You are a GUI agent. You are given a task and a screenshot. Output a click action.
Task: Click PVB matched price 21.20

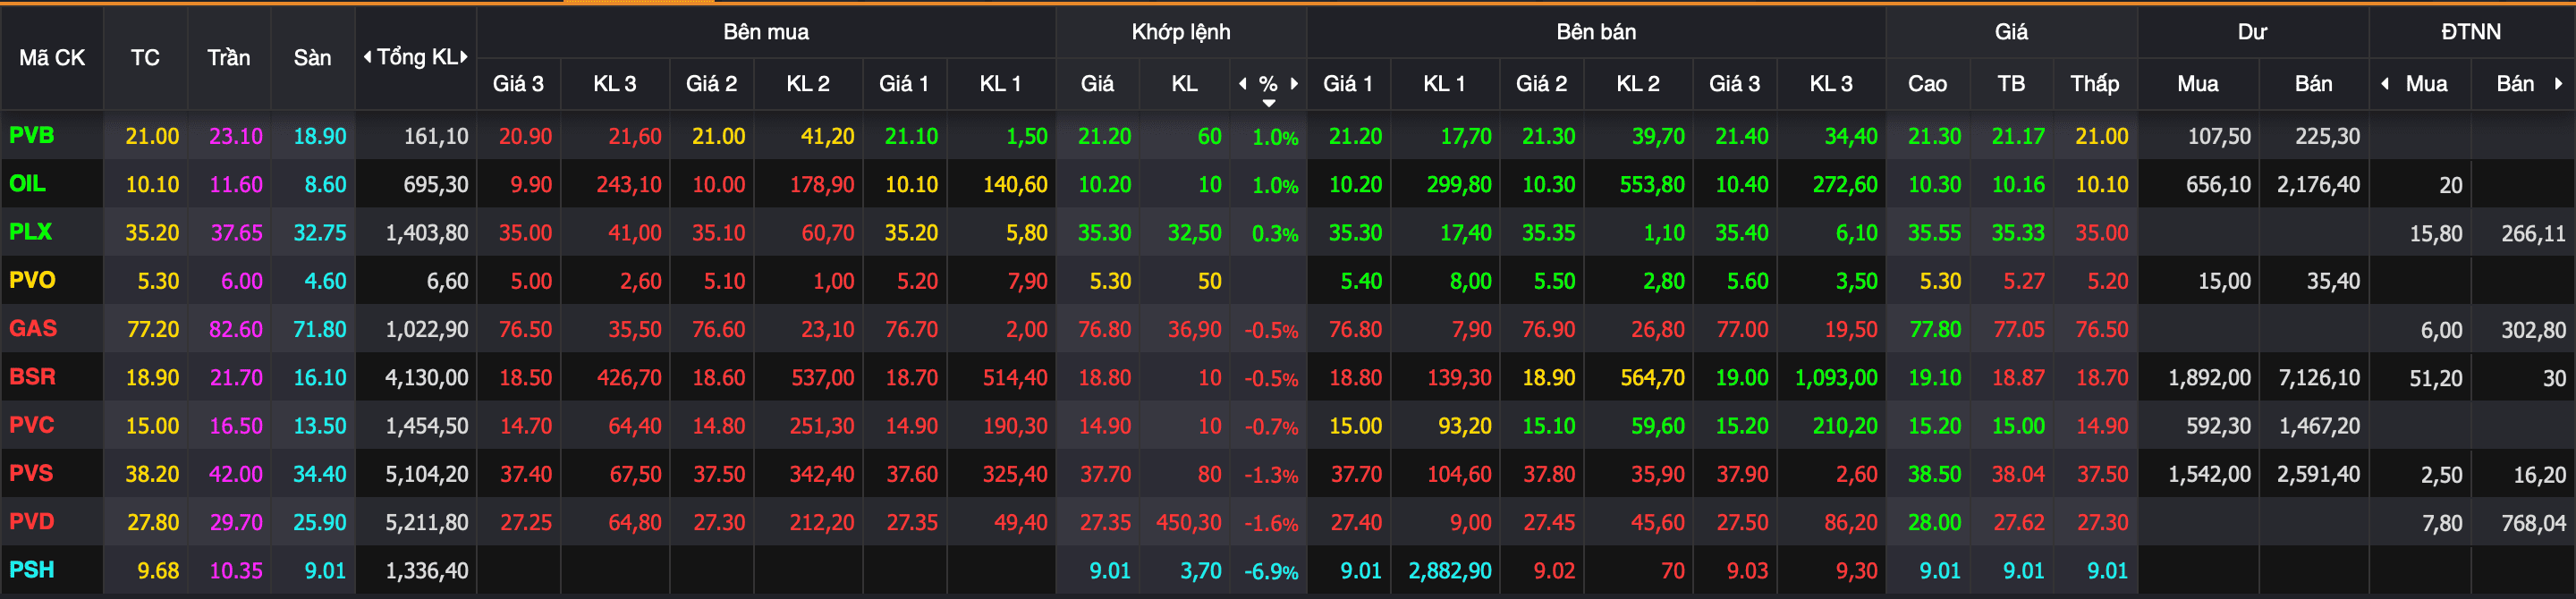(x=1104, y=137)
